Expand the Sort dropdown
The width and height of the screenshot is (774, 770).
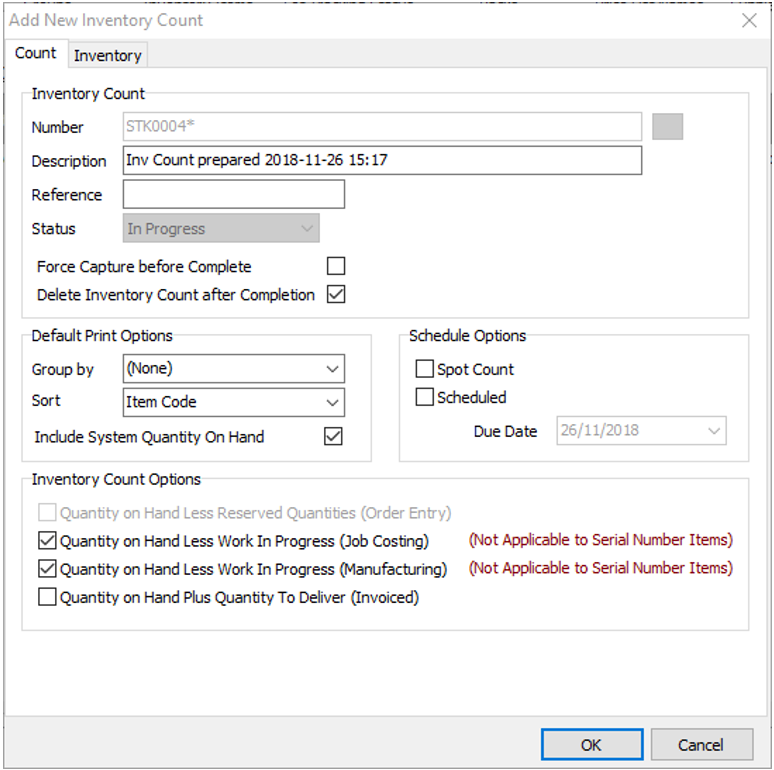(x=233, y=402)
